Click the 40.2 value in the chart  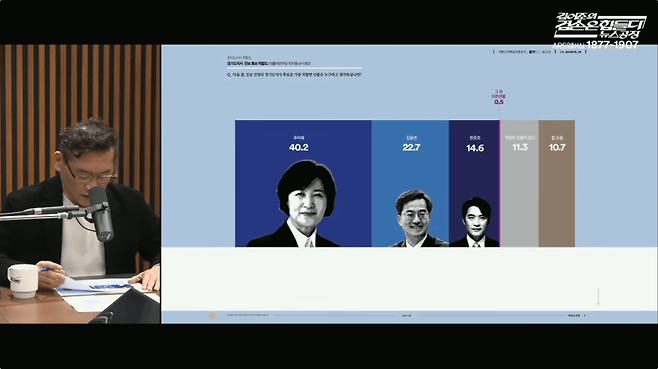tap(298, 147)
